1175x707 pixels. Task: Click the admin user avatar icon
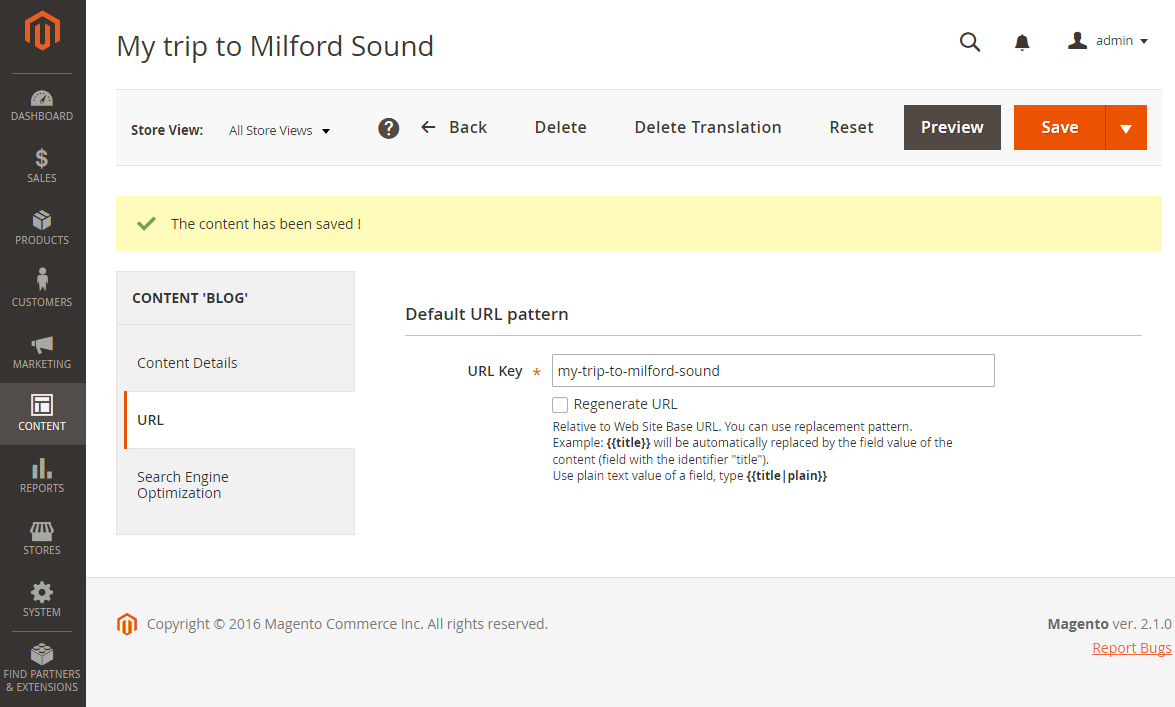(x=1078, y=40)
